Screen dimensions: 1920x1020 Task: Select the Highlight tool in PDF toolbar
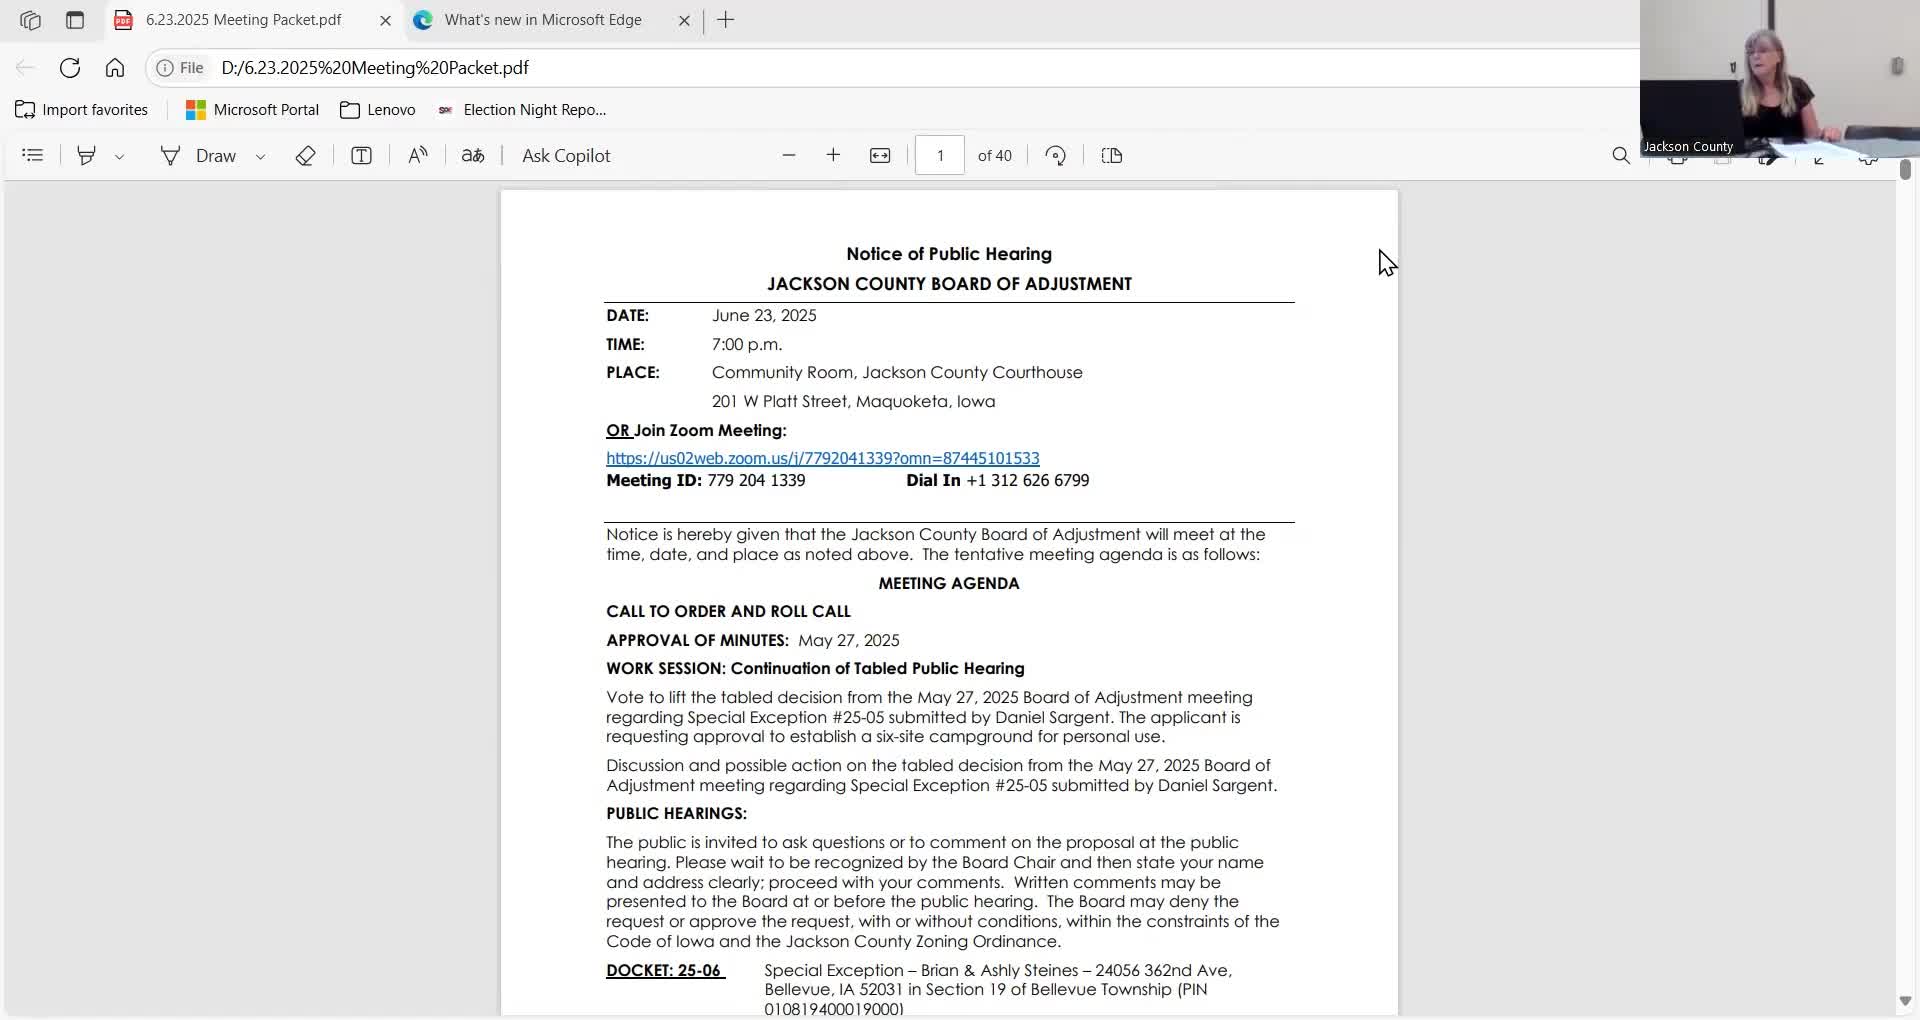click(86, 156)
